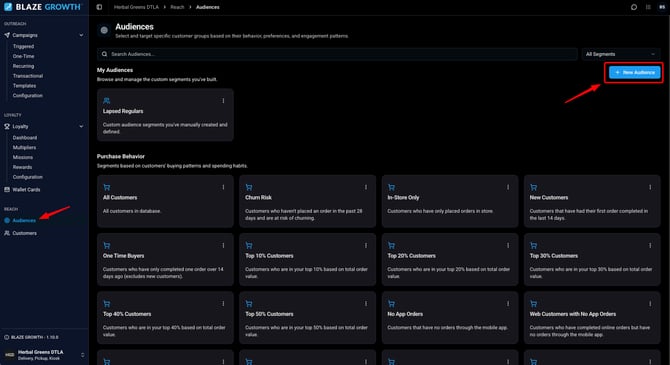
Task: Go to Audiences in the sidebar
Action: coord(24,221)
